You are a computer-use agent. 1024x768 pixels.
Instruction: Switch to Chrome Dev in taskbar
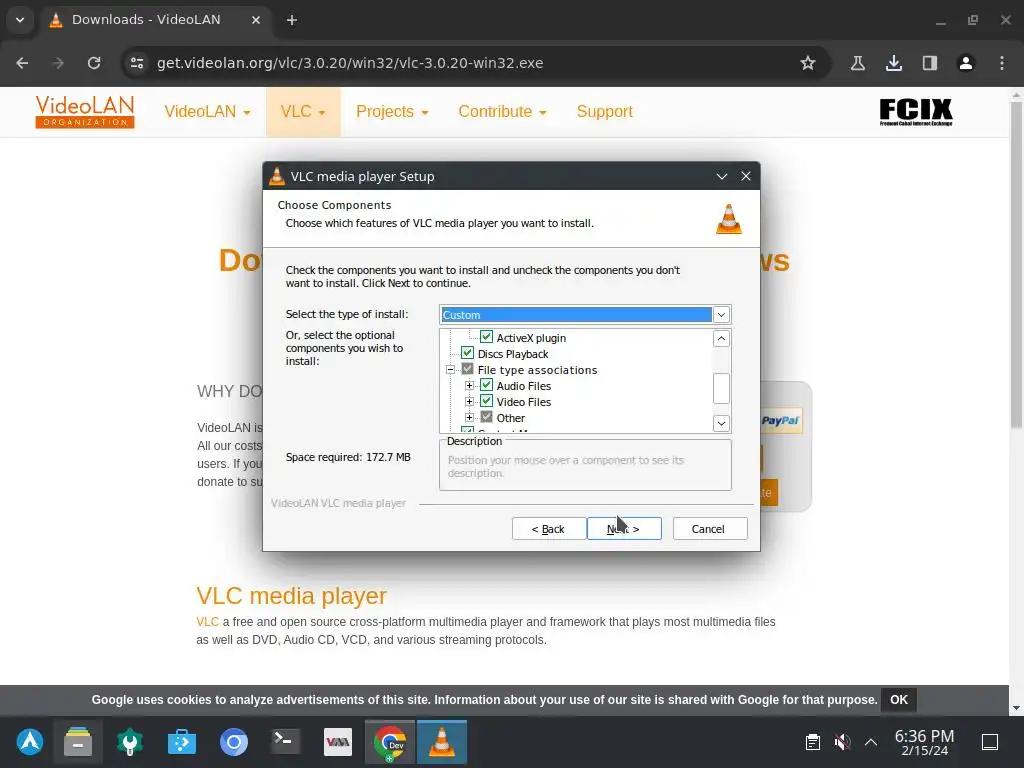click(390, 742)
